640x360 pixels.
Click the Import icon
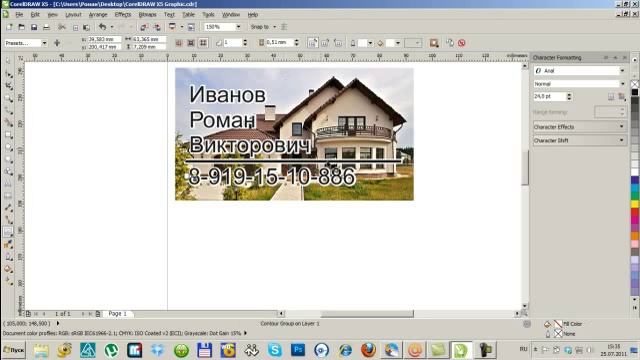click(x=144, y=27)
